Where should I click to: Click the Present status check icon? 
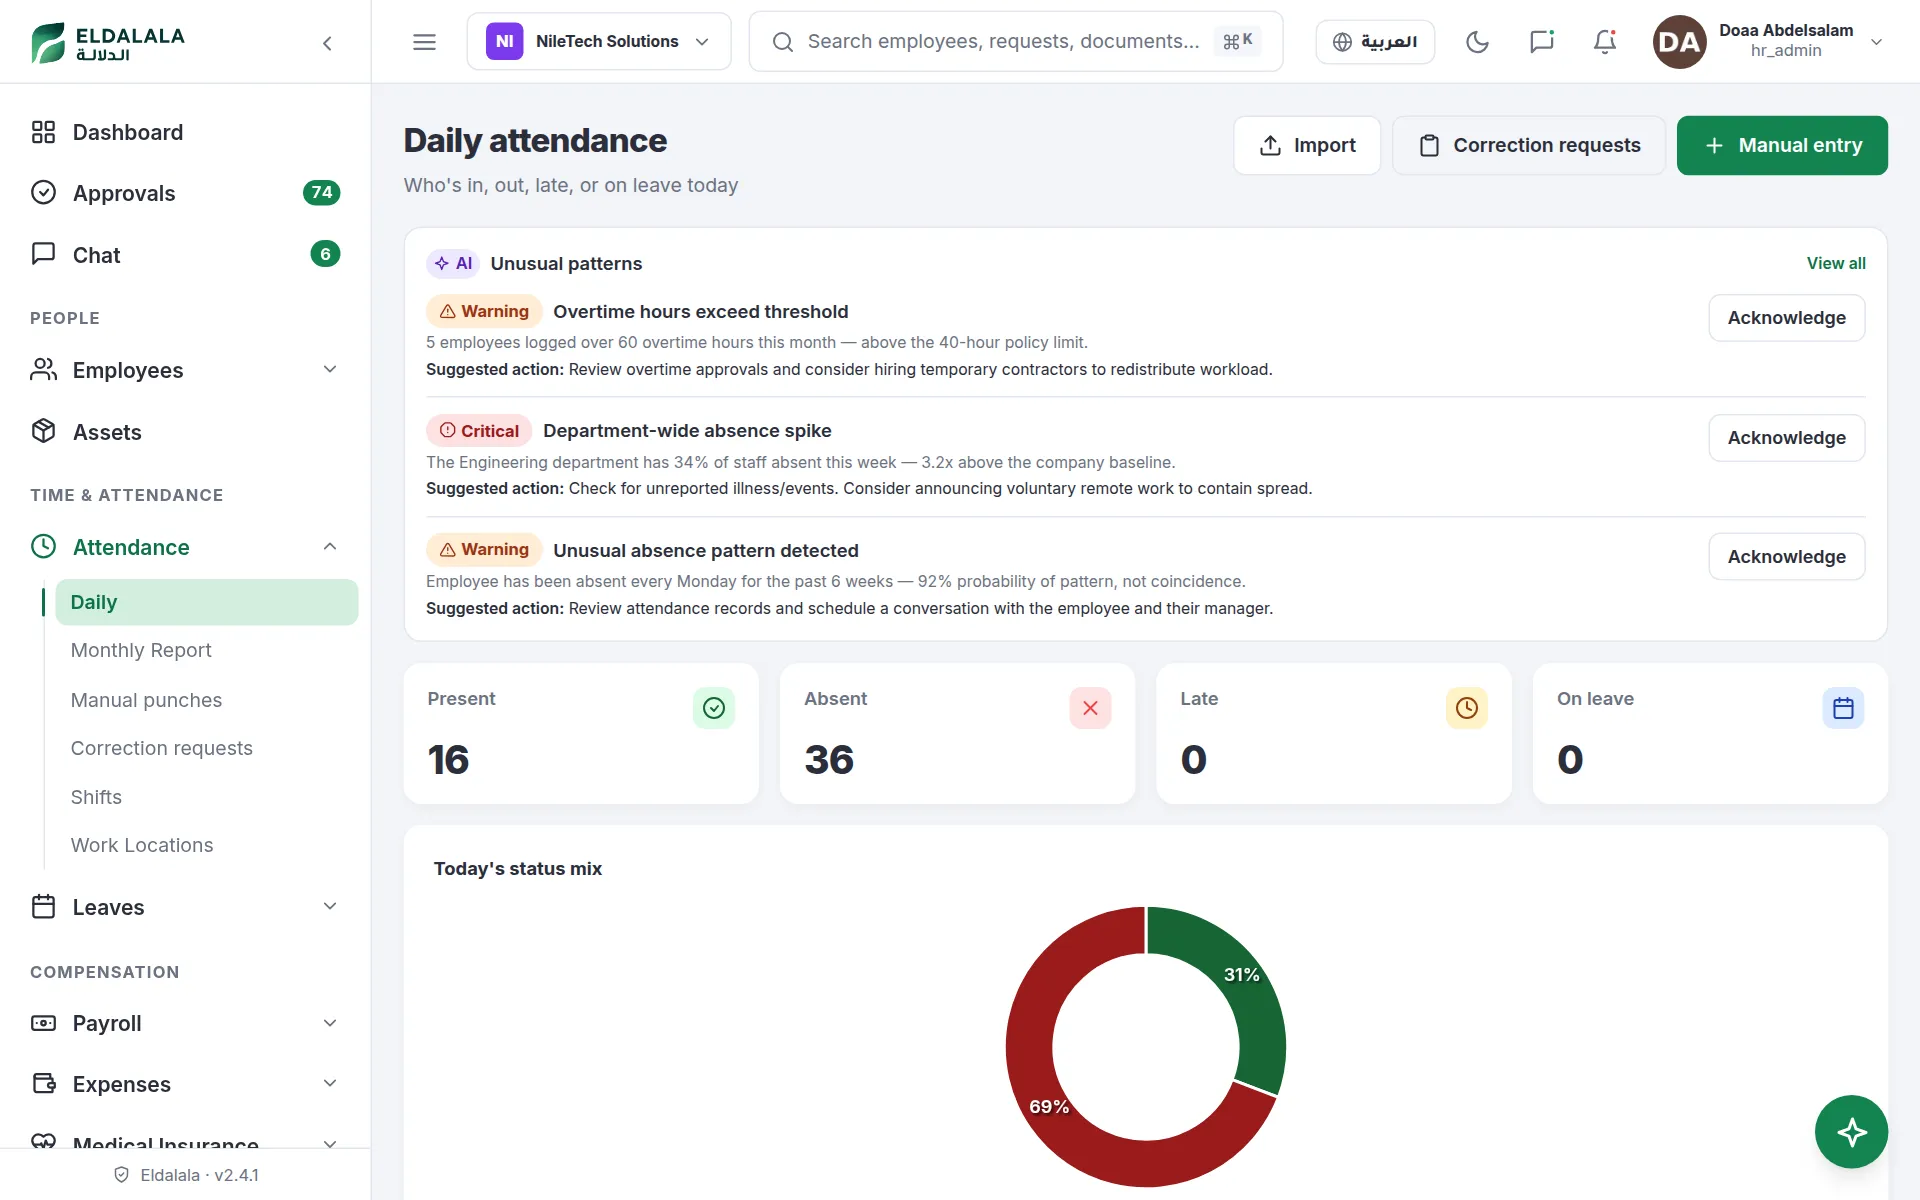click(714, 708)
